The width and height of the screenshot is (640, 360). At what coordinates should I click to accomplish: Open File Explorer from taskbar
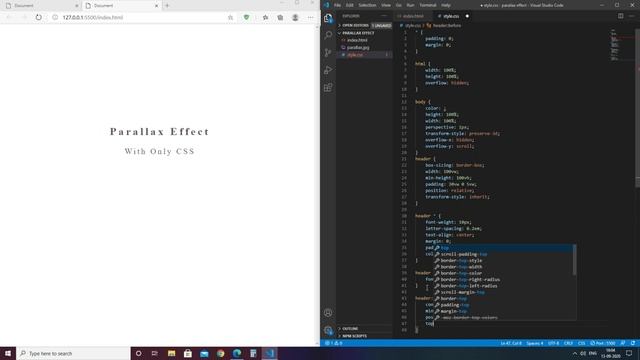[x=171, y=353]
